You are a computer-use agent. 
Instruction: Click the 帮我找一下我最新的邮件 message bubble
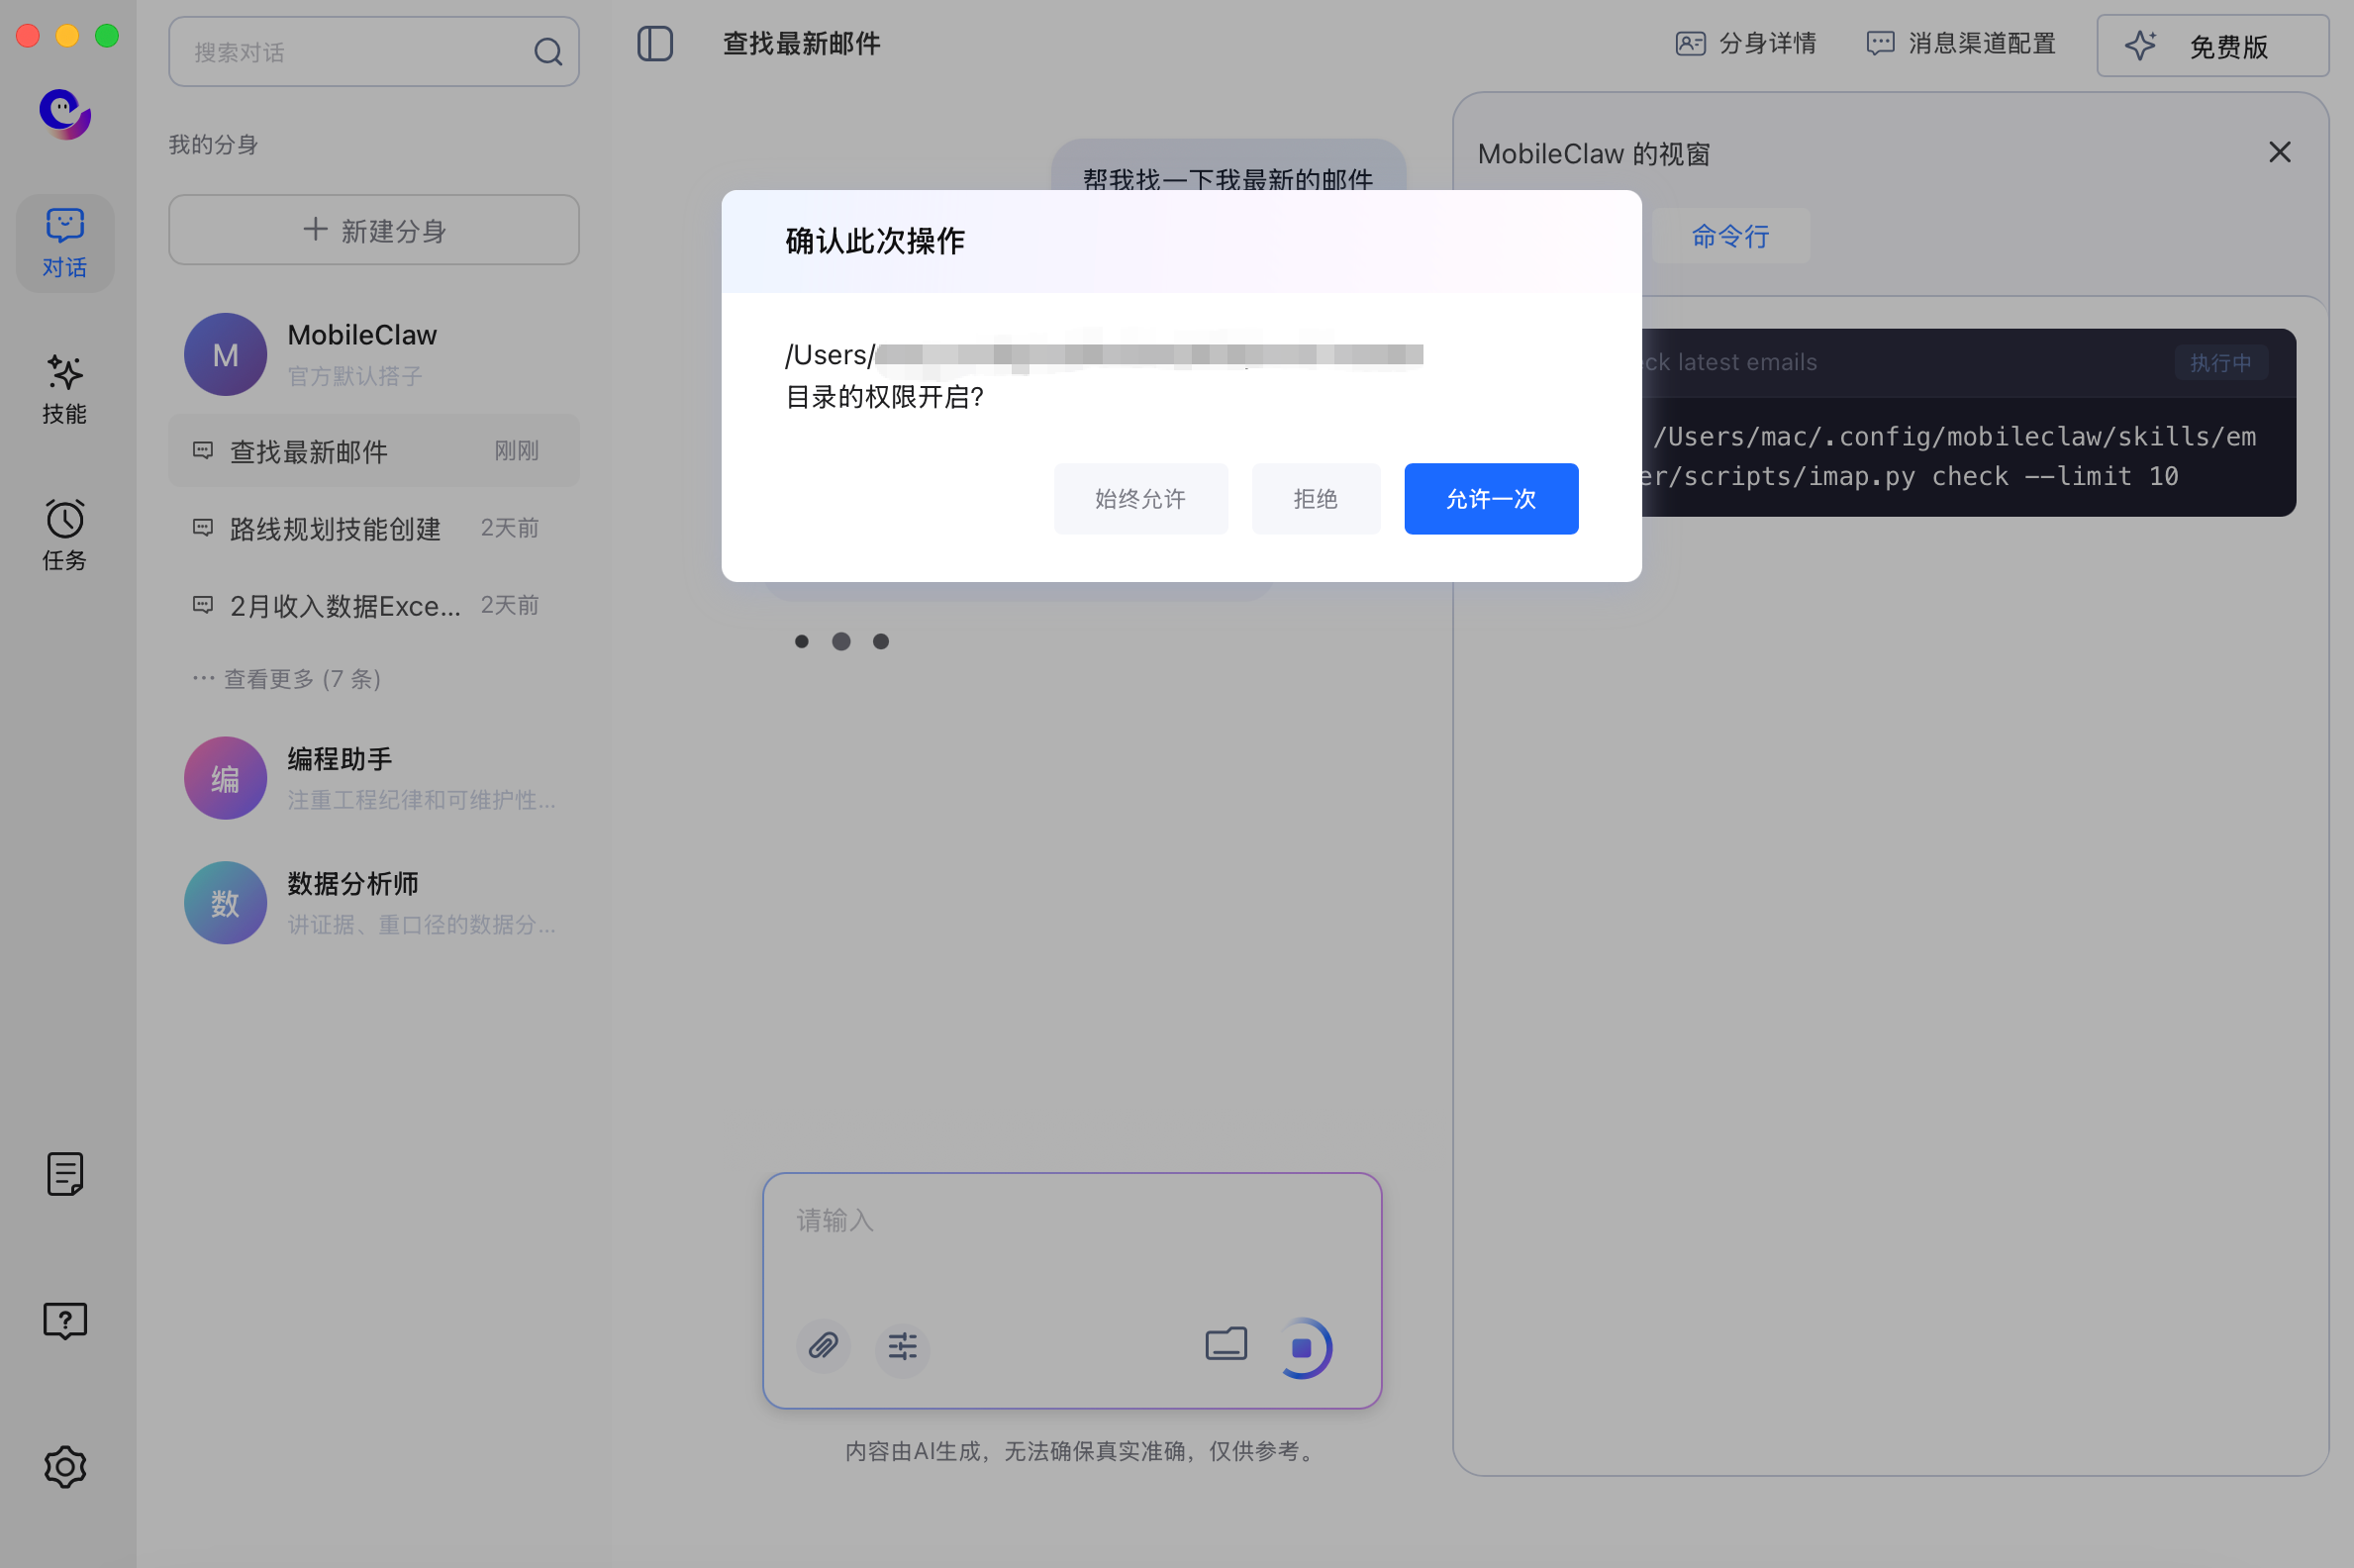1228,166
